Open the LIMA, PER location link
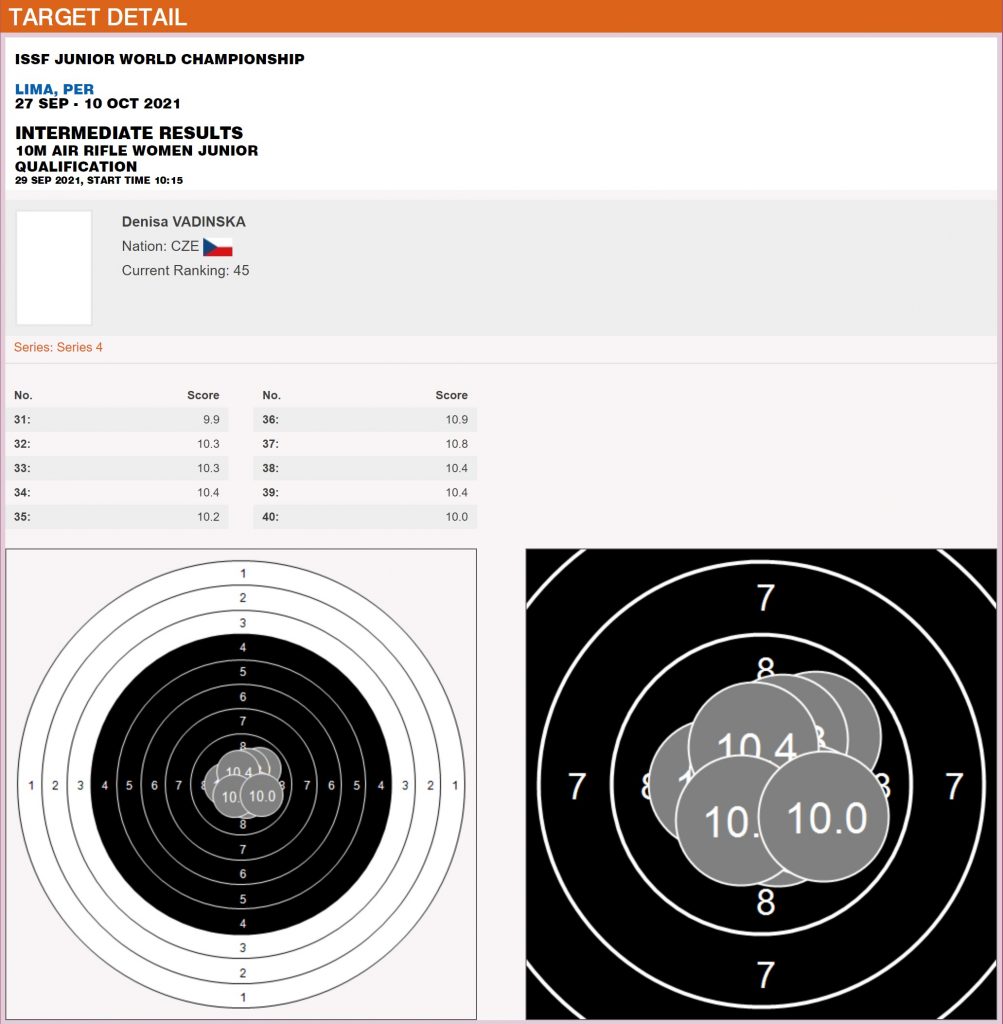The image size is (1003, 1024). coord(54,89)
